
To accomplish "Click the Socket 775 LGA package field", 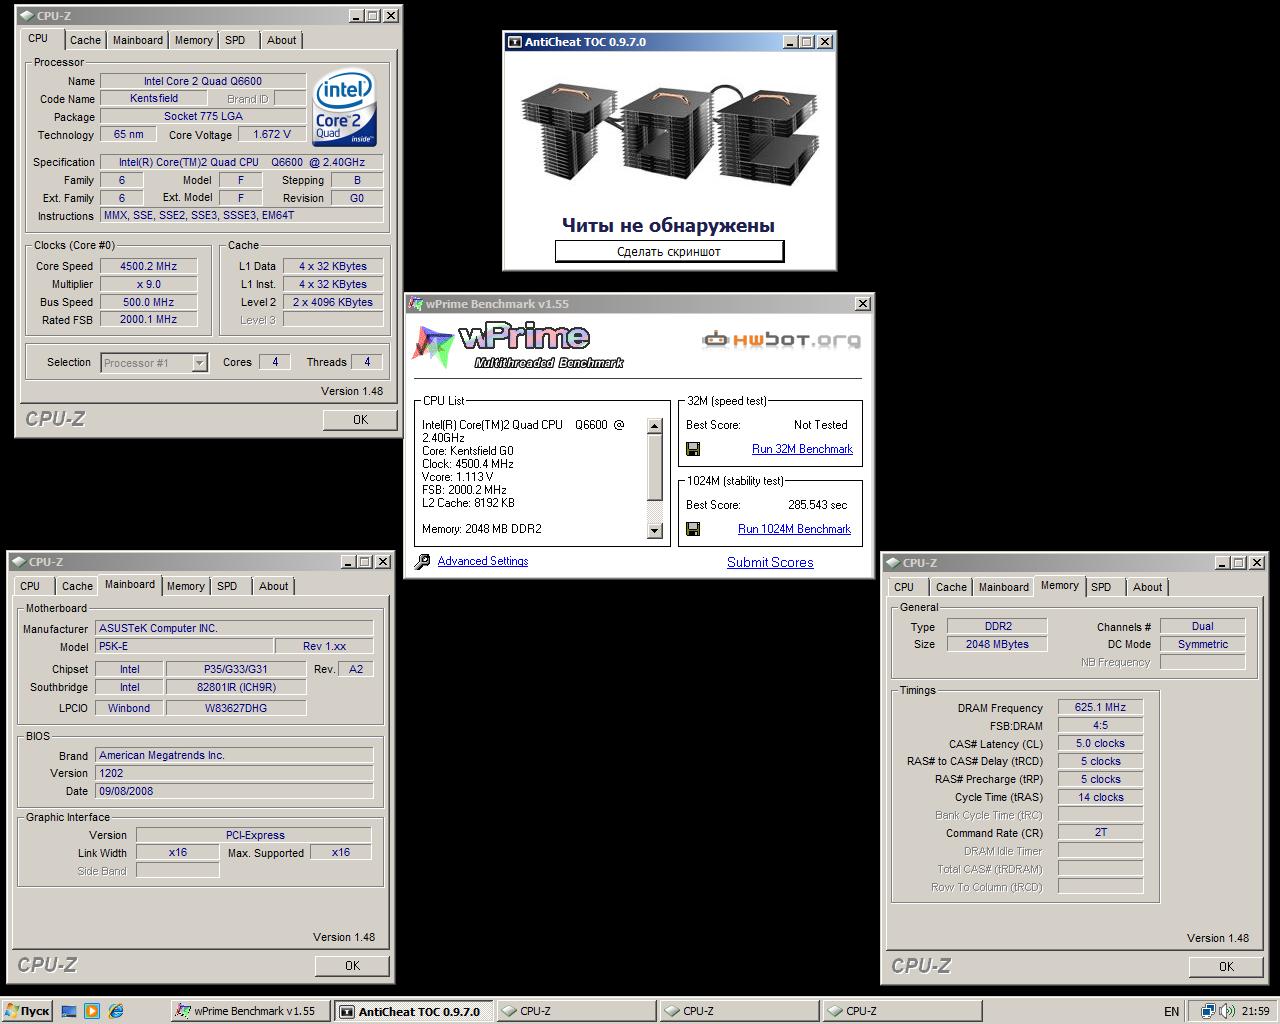I will [x=203, y=116].
